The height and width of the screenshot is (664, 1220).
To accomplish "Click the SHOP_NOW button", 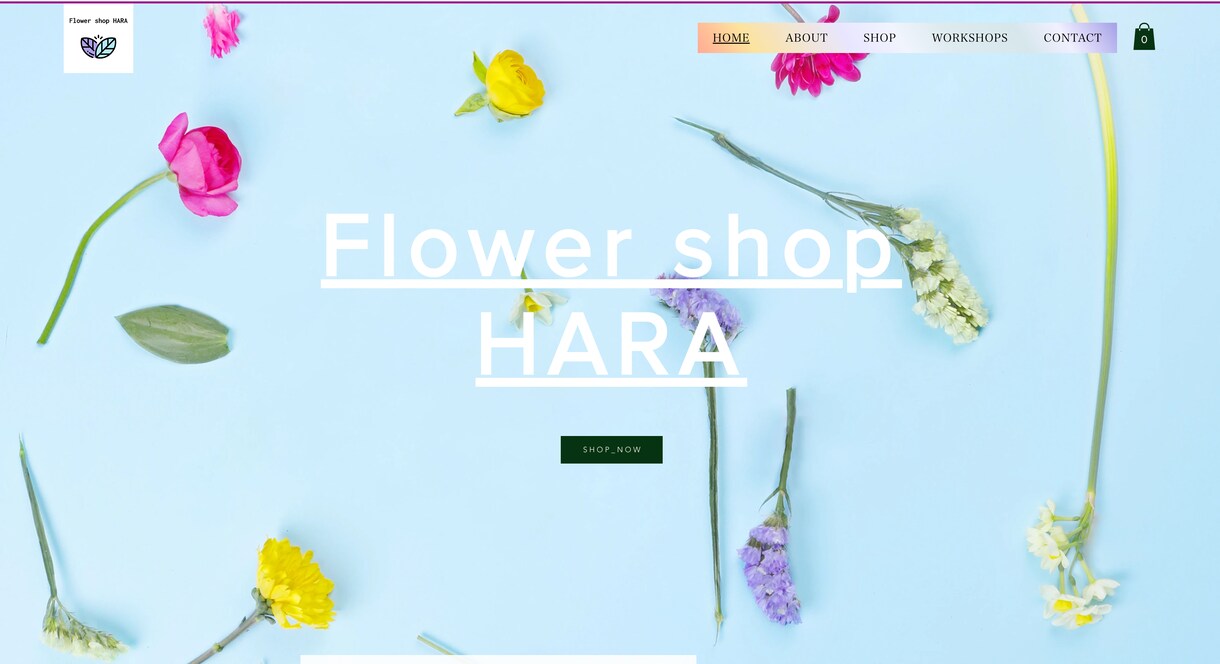I will (611, 450).
